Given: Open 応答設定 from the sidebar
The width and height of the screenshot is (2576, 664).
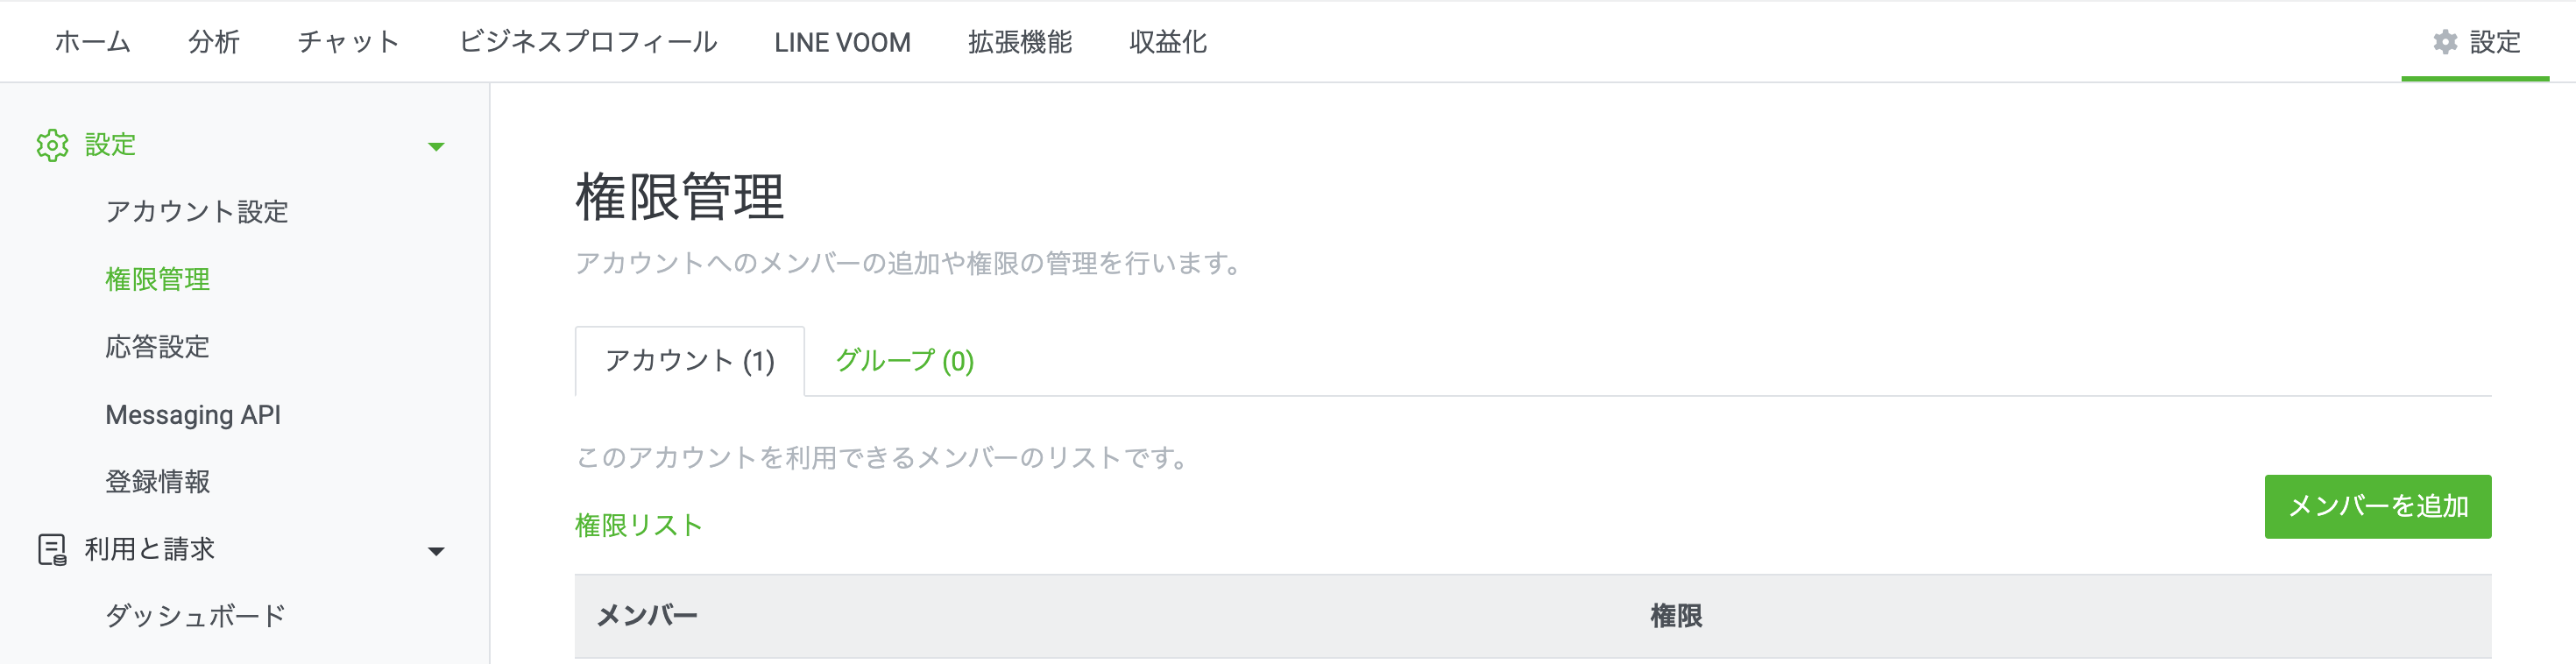Looking at the screenshot, I should pos(157,347).
